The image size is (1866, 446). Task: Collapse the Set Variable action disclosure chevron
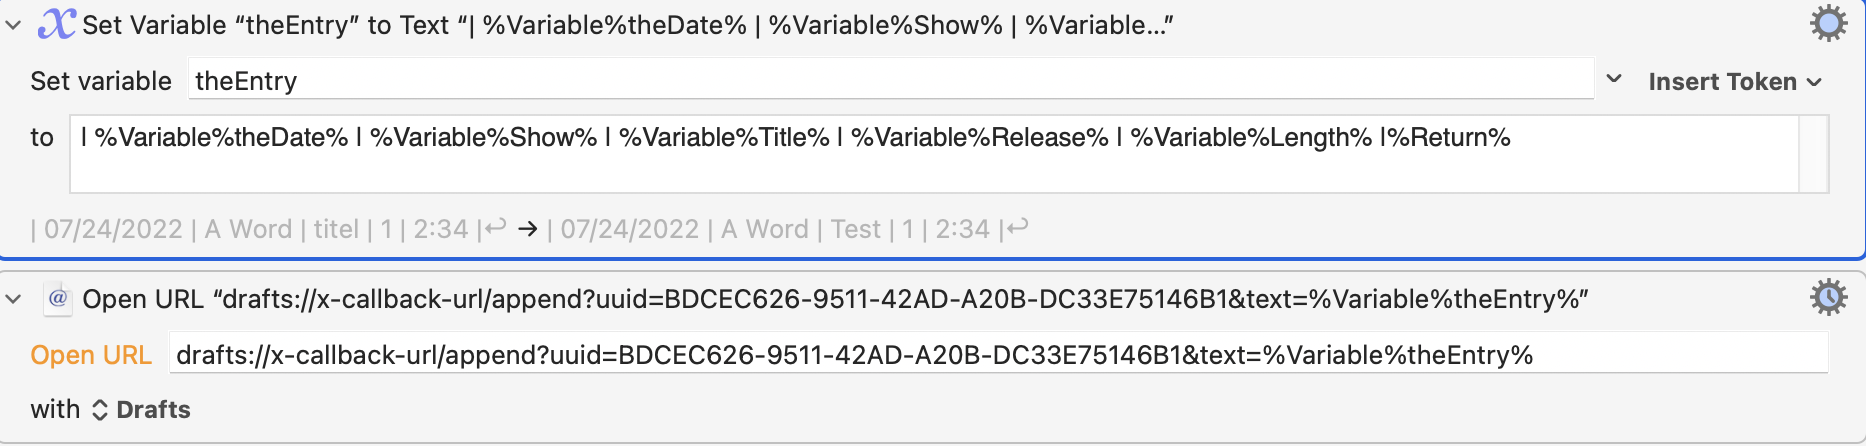coord(13,25)
